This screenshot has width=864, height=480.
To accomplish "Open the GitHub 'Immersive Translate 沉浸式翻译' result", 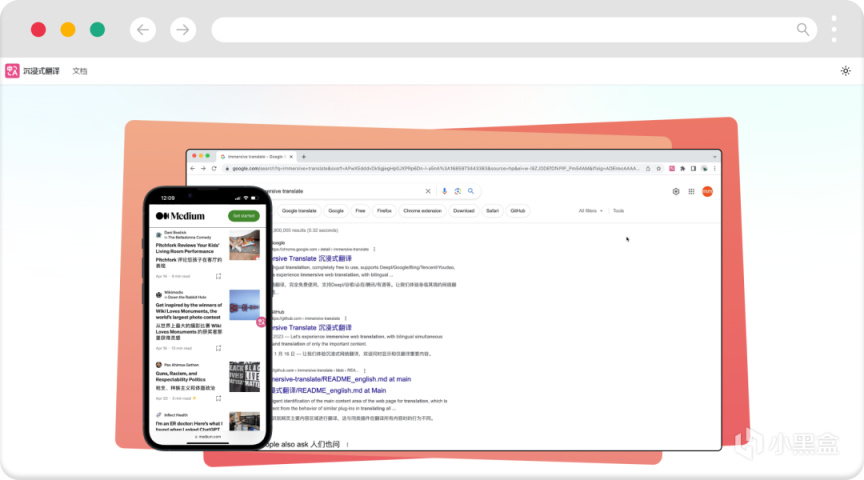I will point(312,327).
